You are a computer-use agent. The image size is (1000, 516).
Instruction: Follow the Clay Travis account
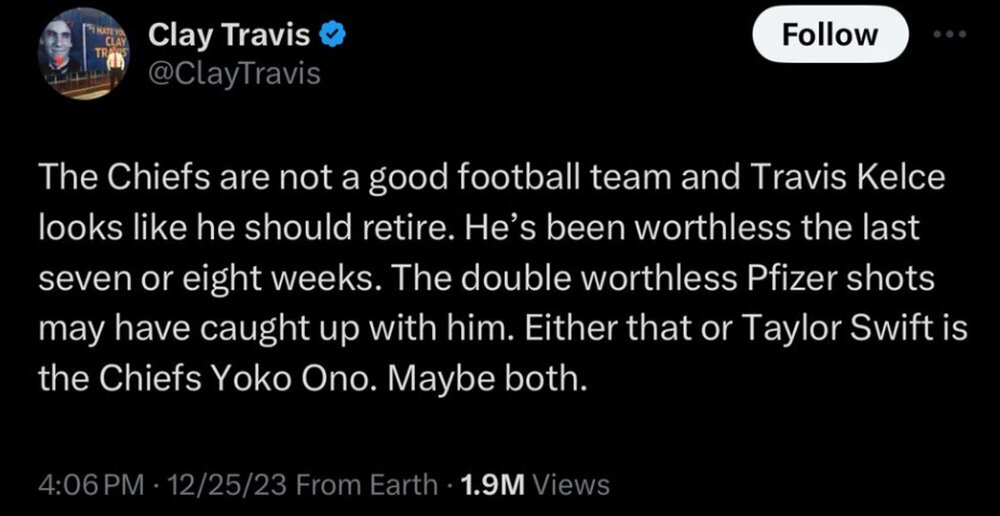coord(830,35)
